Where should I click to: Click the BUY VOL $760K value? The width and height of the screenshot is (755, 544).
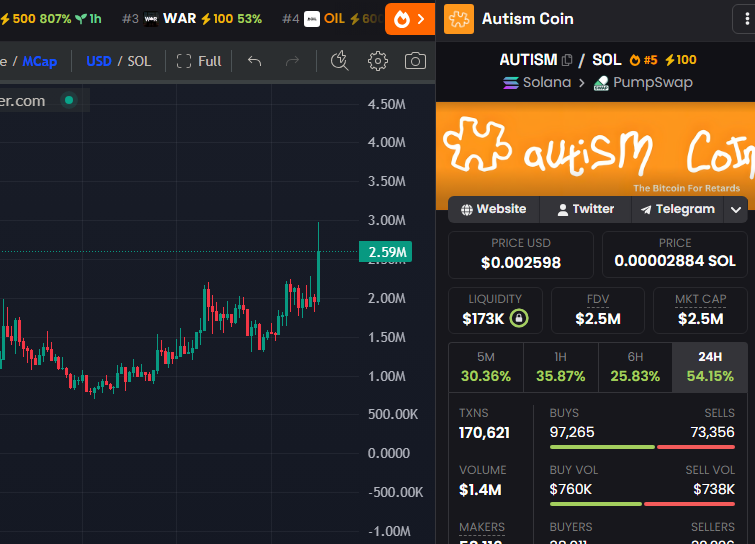570,490
